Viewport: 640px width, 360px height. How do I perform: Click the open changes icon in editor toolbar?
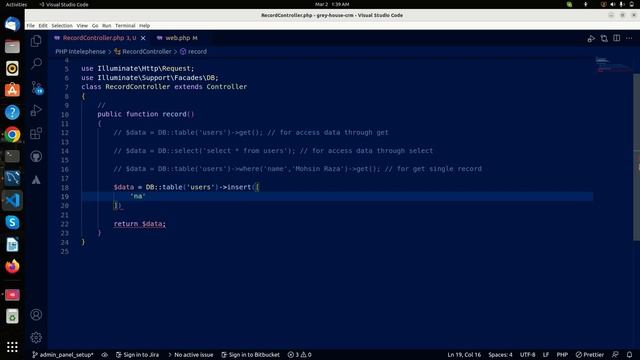[604, 38]
